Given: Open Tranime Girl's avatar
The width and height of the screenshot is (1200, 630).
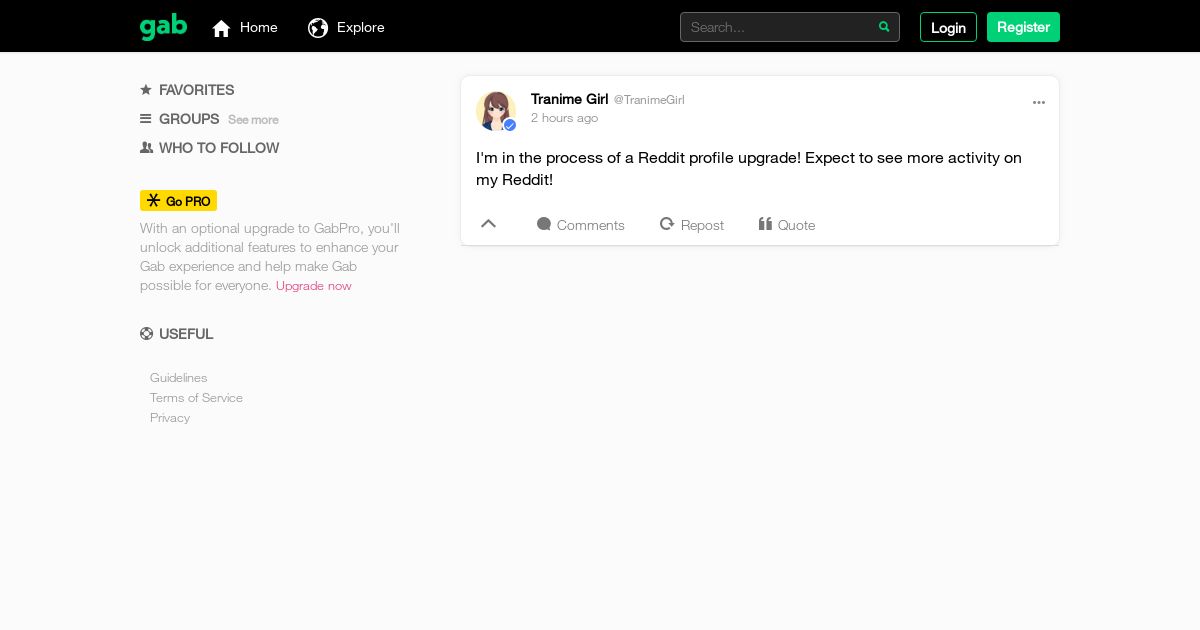Looking at the screenshot, I should 496,111.
